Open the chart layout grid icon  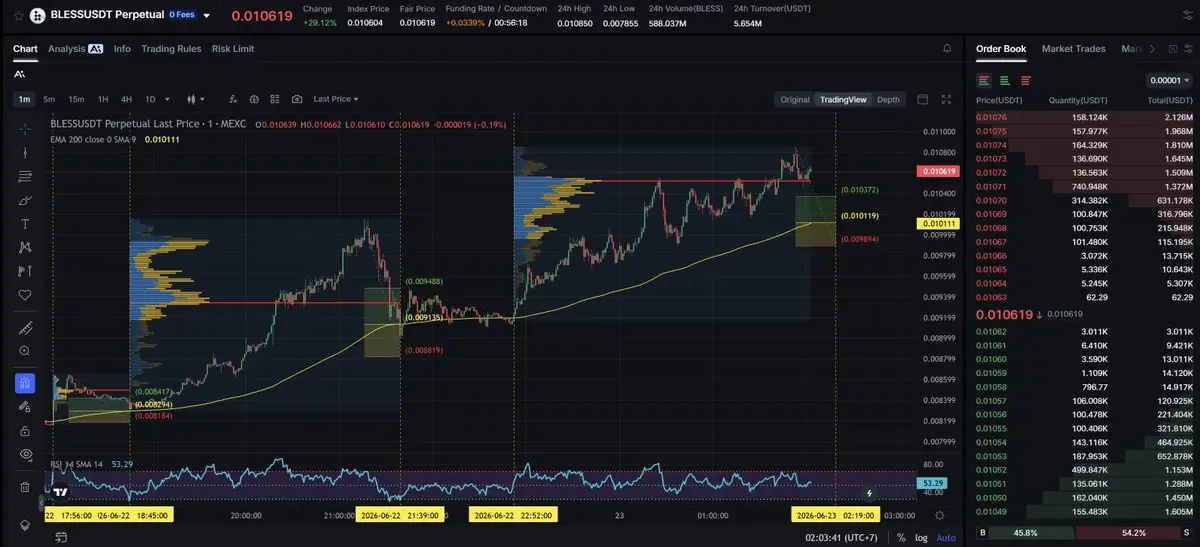click(275, 99)
